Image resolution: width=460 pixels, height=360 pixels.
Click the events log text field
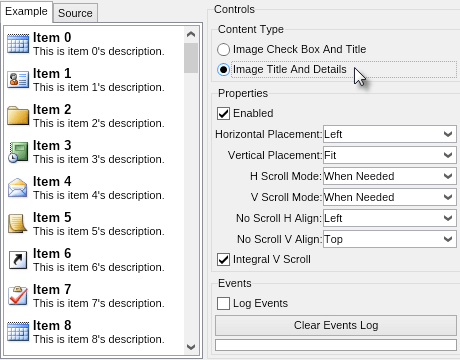[x=336, y=345]
